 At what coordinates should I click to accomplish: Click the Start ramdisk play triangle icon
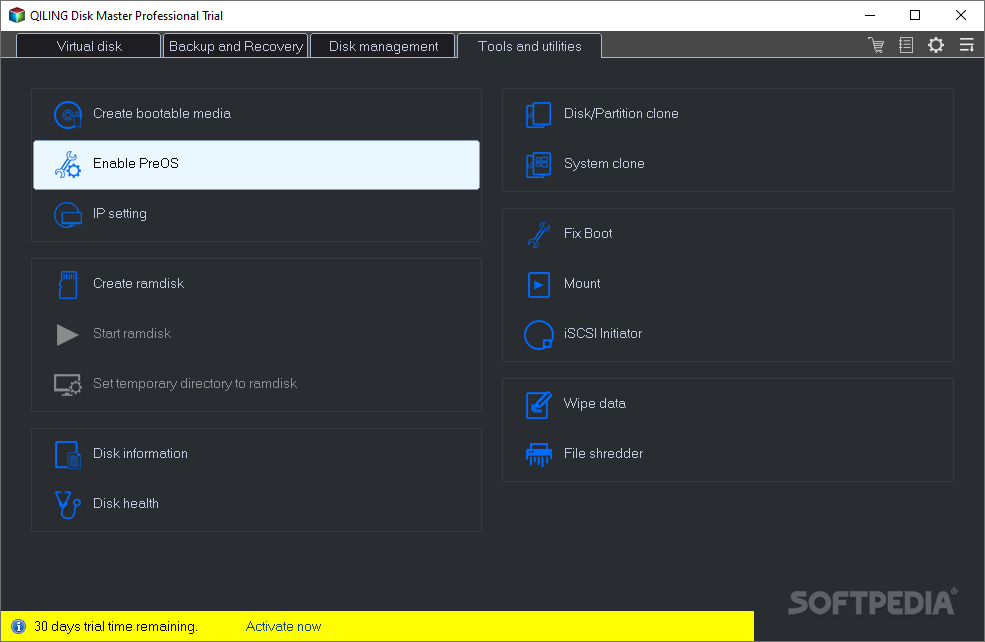(67, 334)
